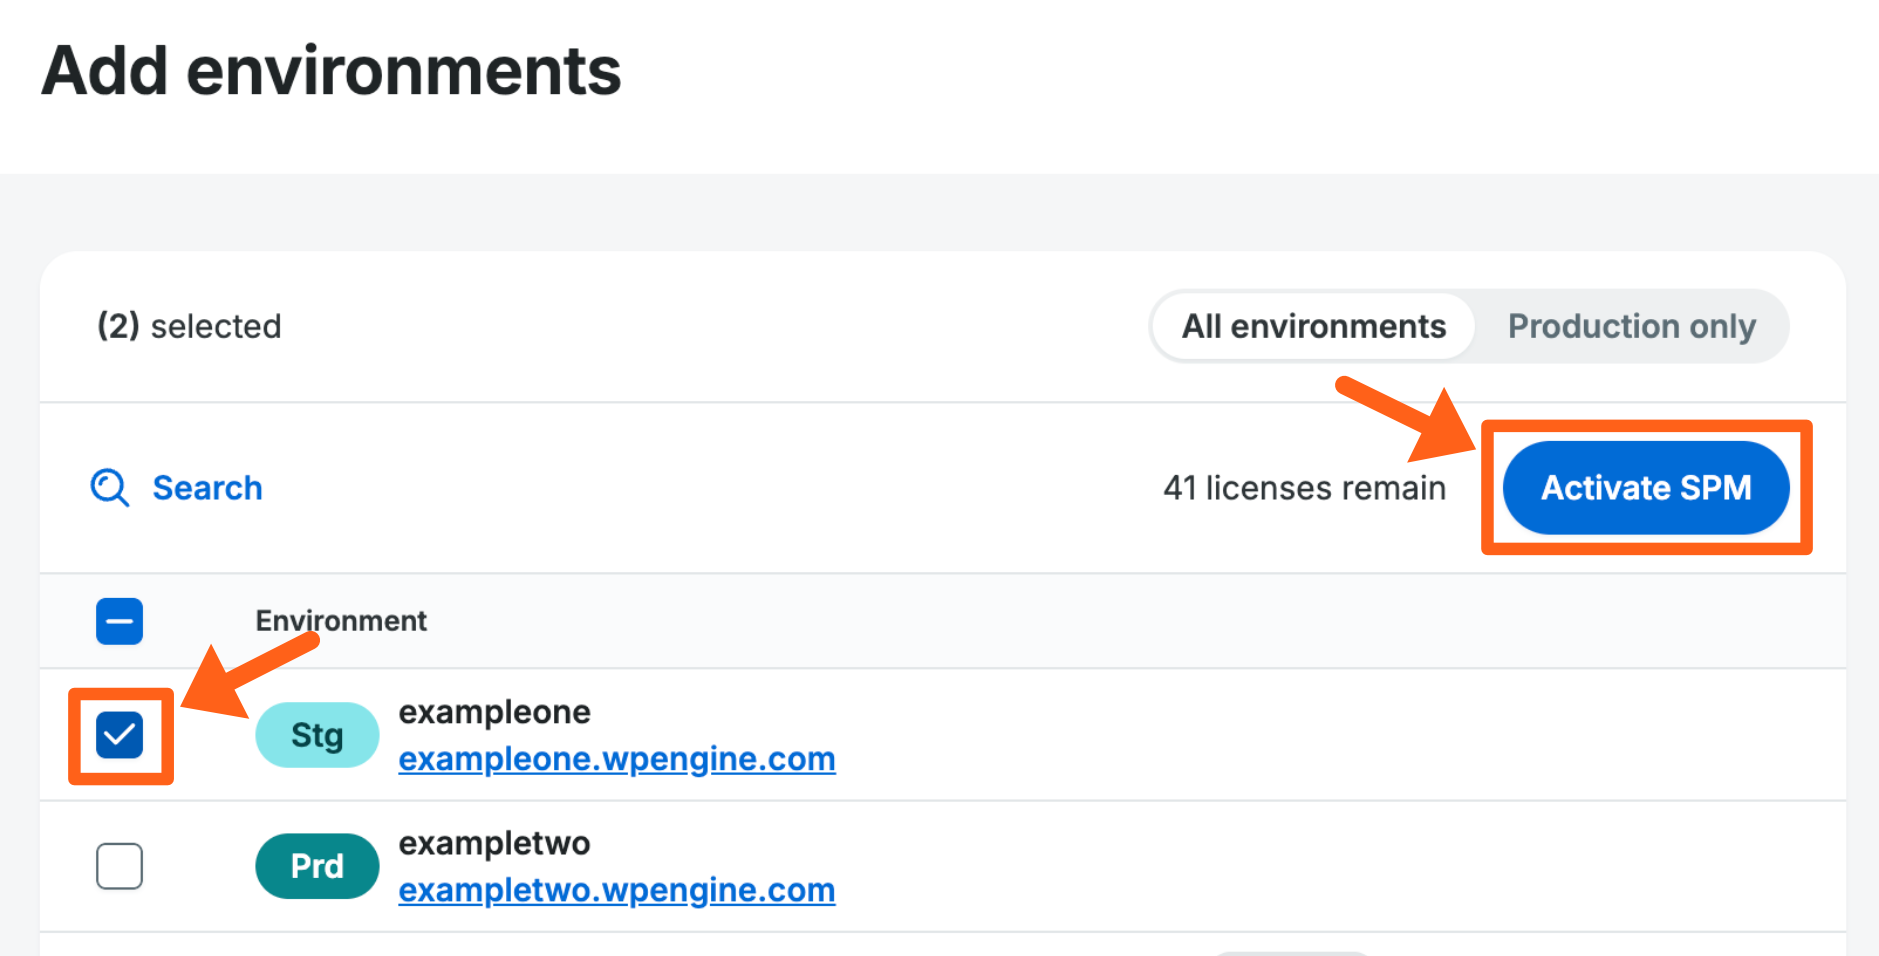Viewport: 1879px width, 956px height.
Task: Toggle the select-all header checkbox
Action: pos(119,621)
